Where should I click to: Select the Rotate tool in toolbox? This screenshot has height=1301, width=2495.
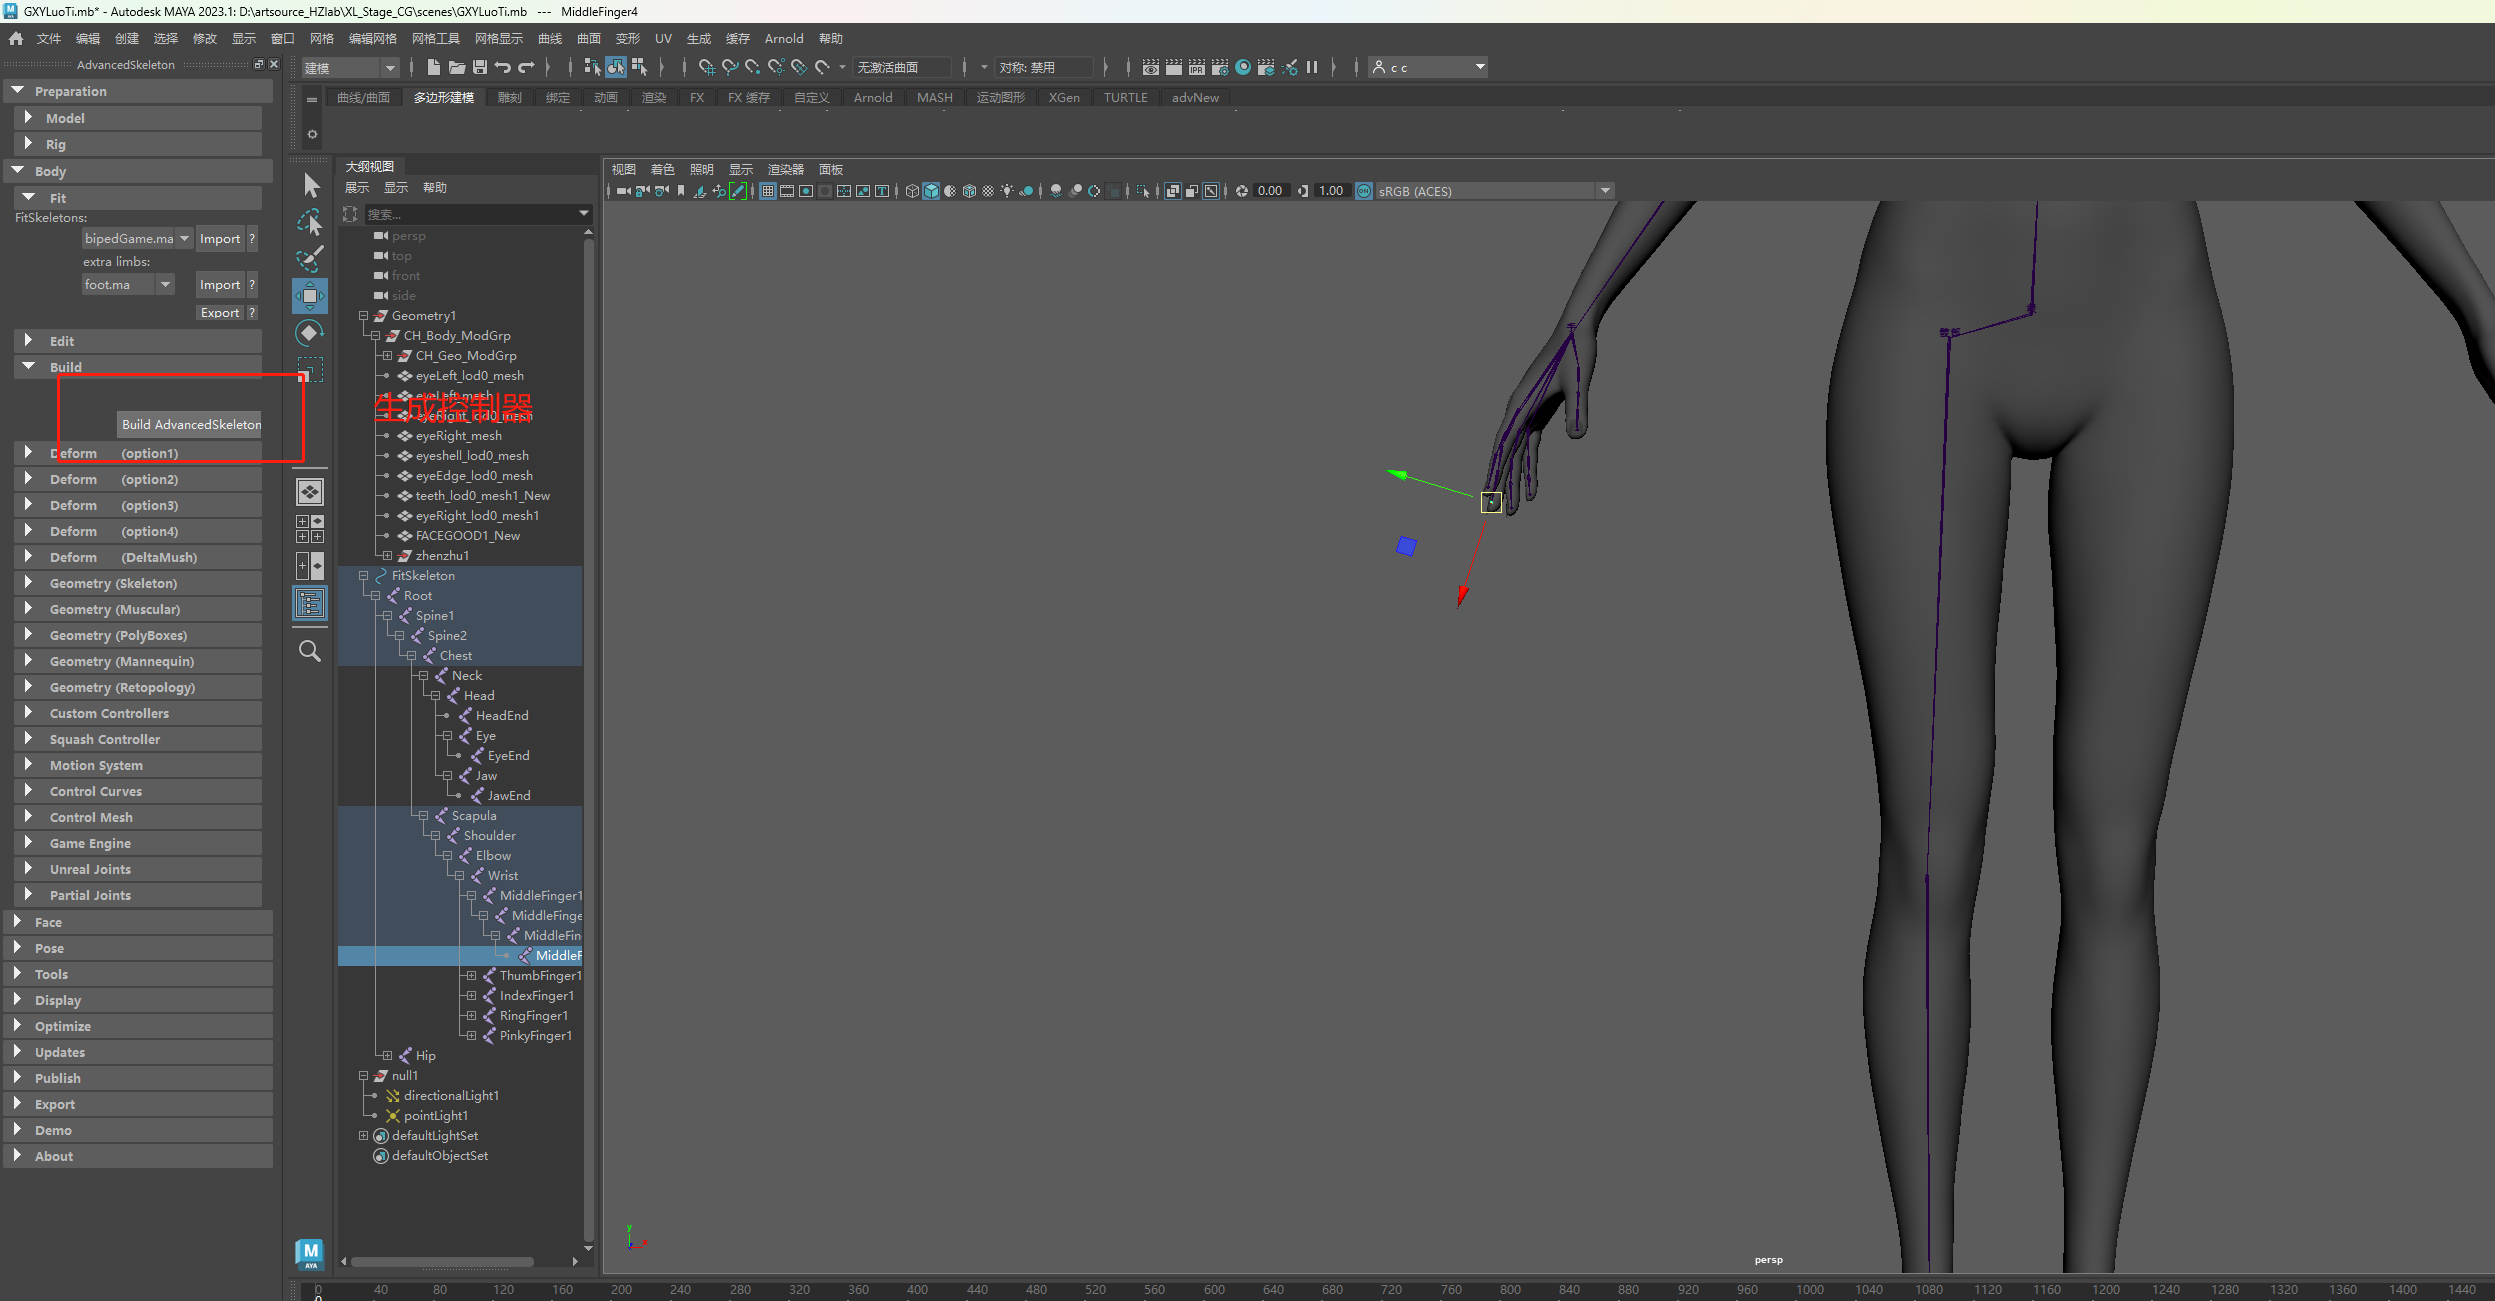(x=310, y=333)
